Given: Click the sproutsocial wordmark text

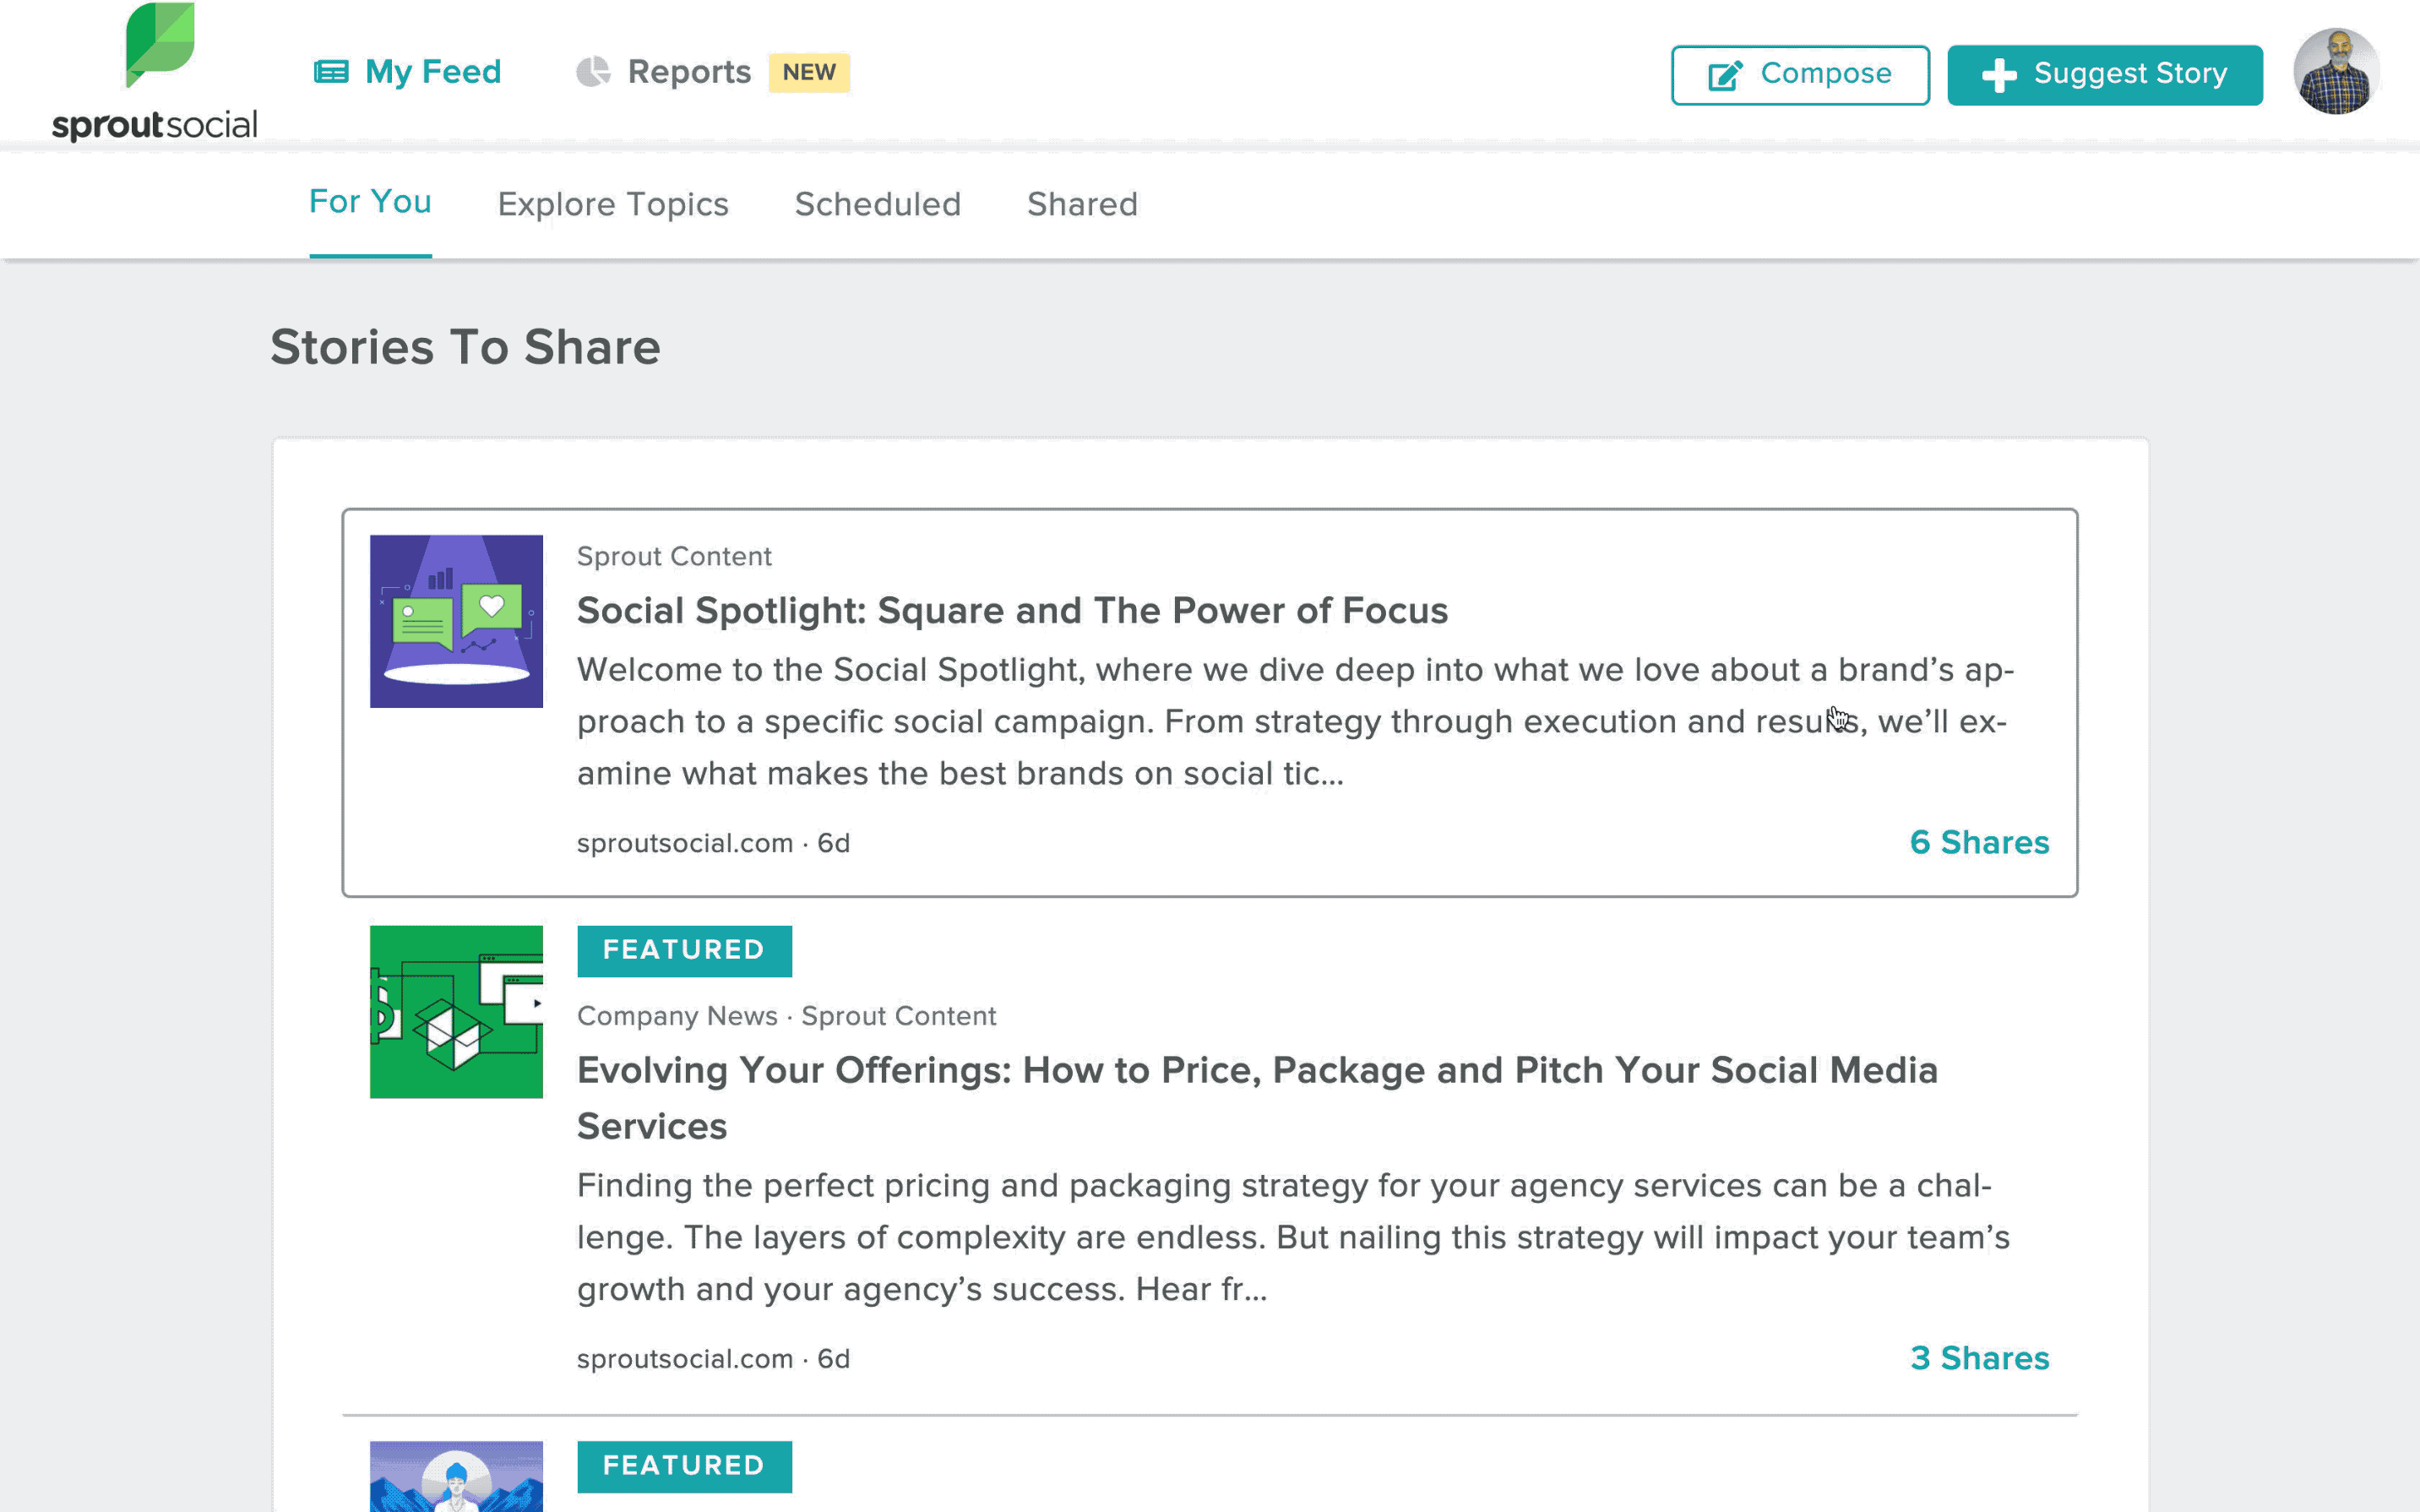Looking at the screenshot, I should pos(154,125).
